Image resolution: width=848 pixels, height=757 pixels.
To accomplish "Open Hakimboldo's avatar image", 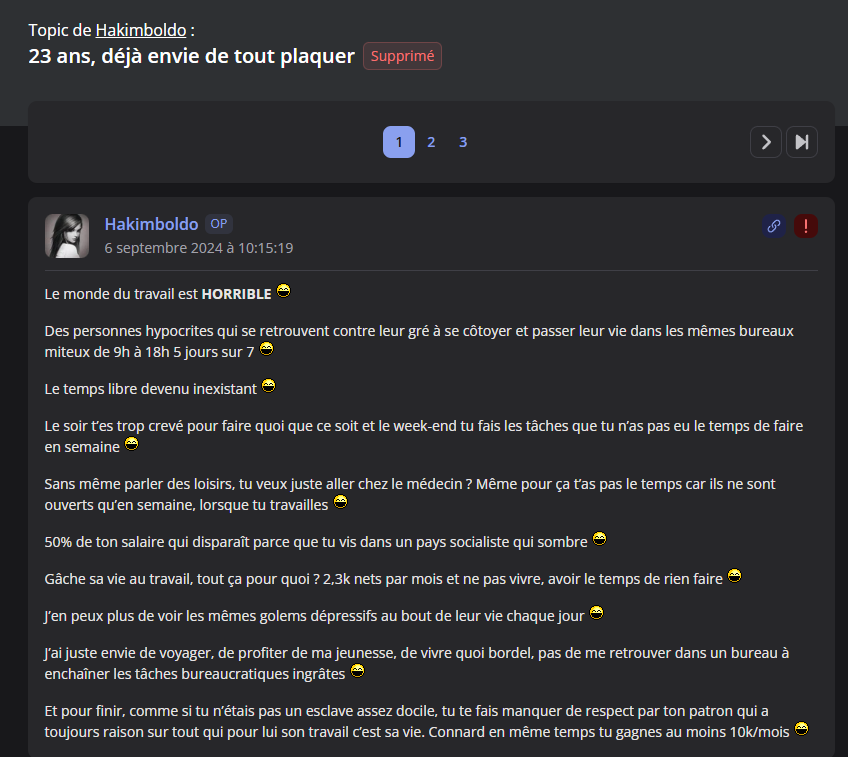I will point(67,236).
